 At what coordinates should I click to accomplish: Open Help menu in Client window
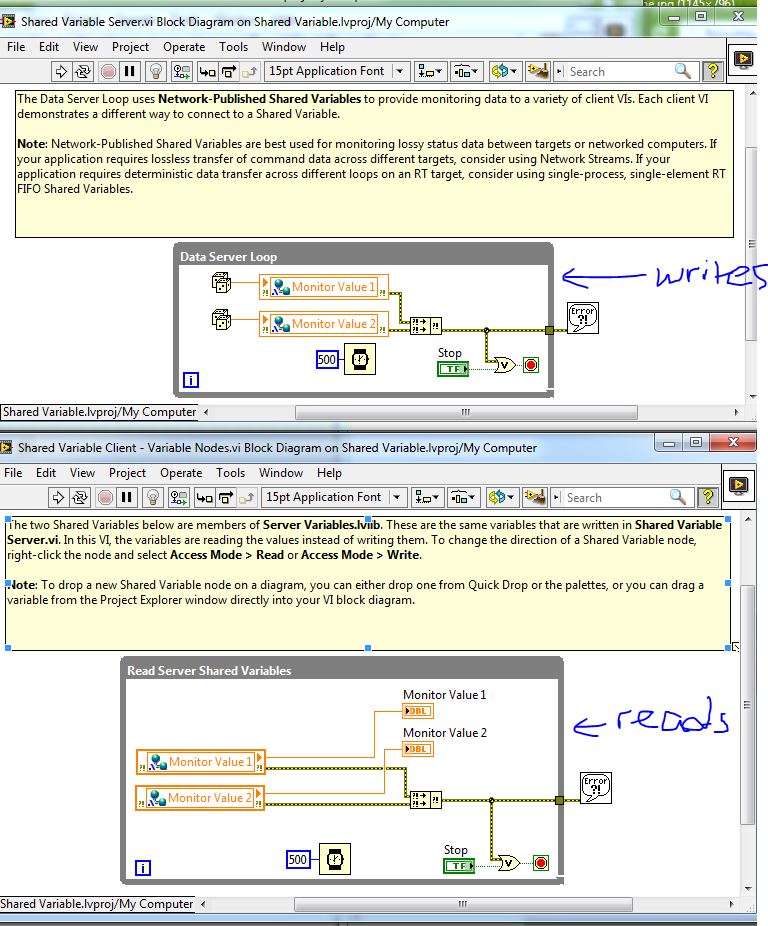(329, 473)
